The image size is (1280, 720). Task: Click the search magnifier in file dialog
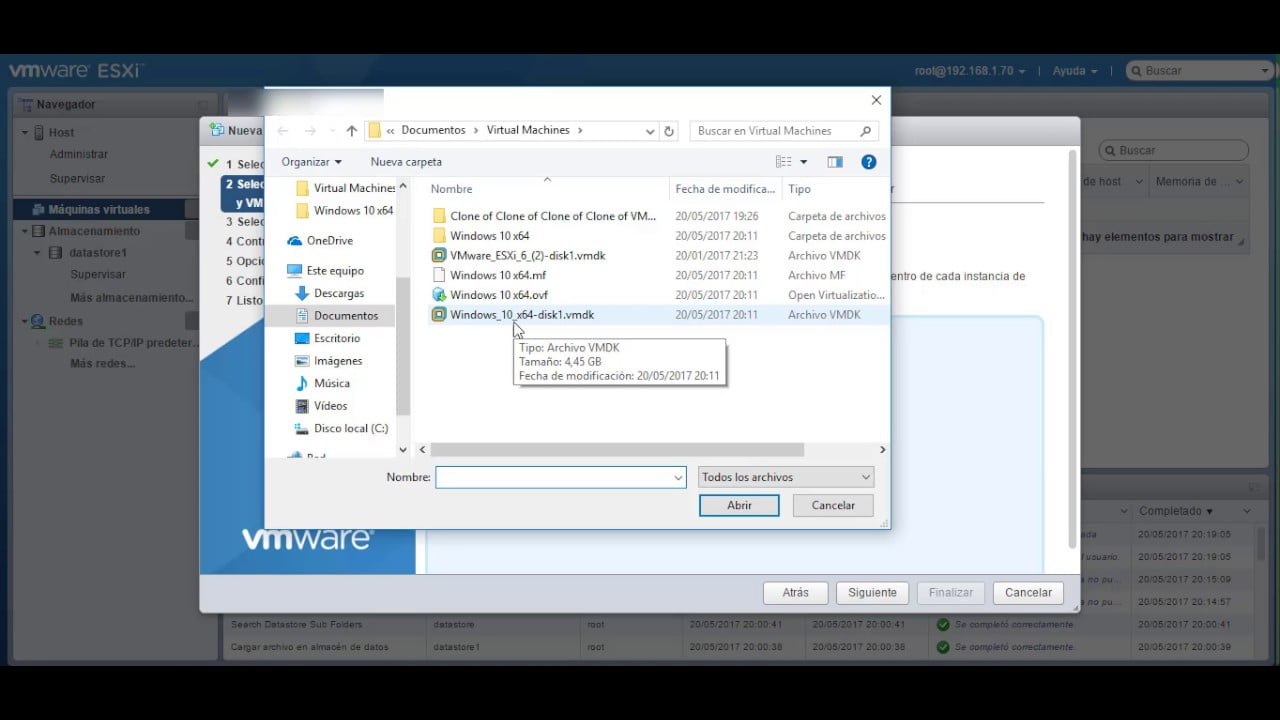pyautogui.click(x=866, y=131)
